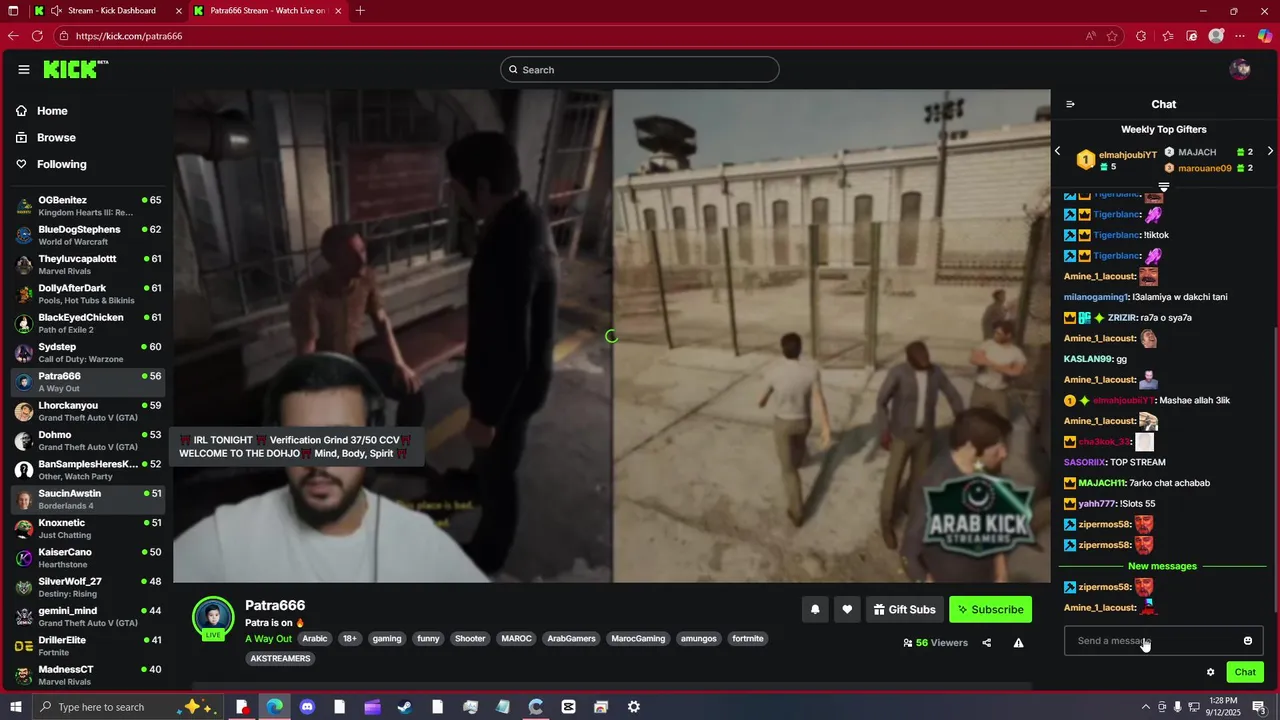Screen dimensions: 1280x720
Task: Open Discord from the taskbar
Action: [x=307, y=707]
